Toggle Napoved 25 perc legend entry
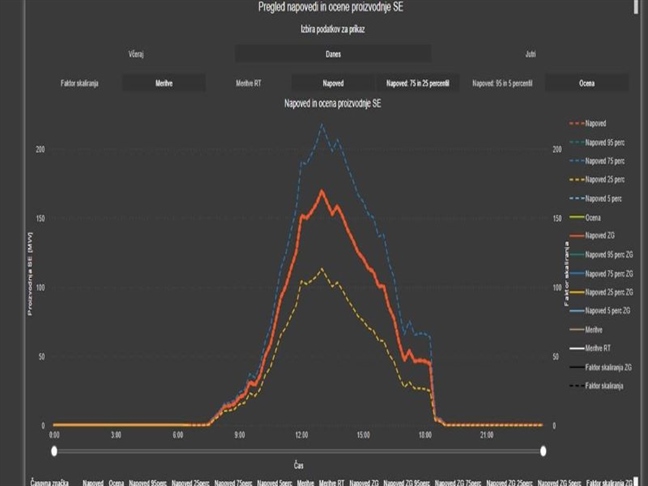 (x=597, y=179)
